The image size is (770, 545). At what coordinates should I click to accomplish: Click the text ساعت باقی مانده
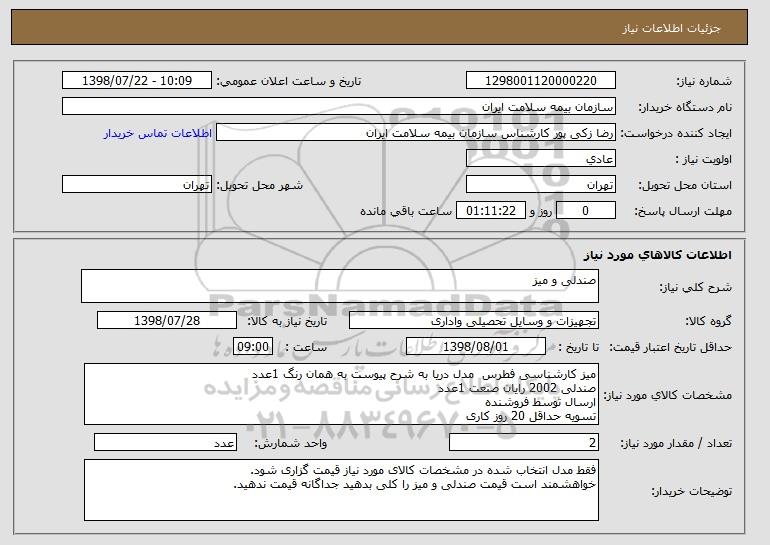pos(406,212)
